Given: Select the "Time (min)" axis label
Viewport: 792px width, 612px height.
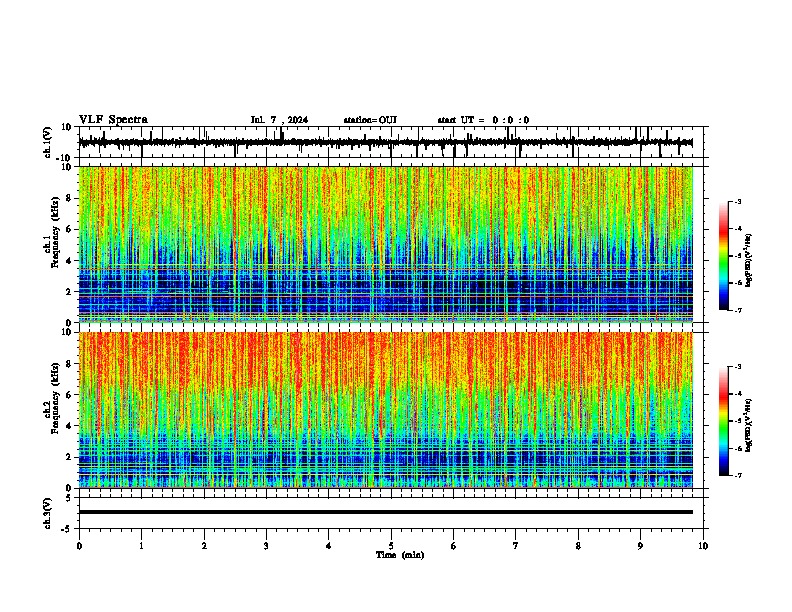Looking at the screenshot, I should (x=400, y=555).
